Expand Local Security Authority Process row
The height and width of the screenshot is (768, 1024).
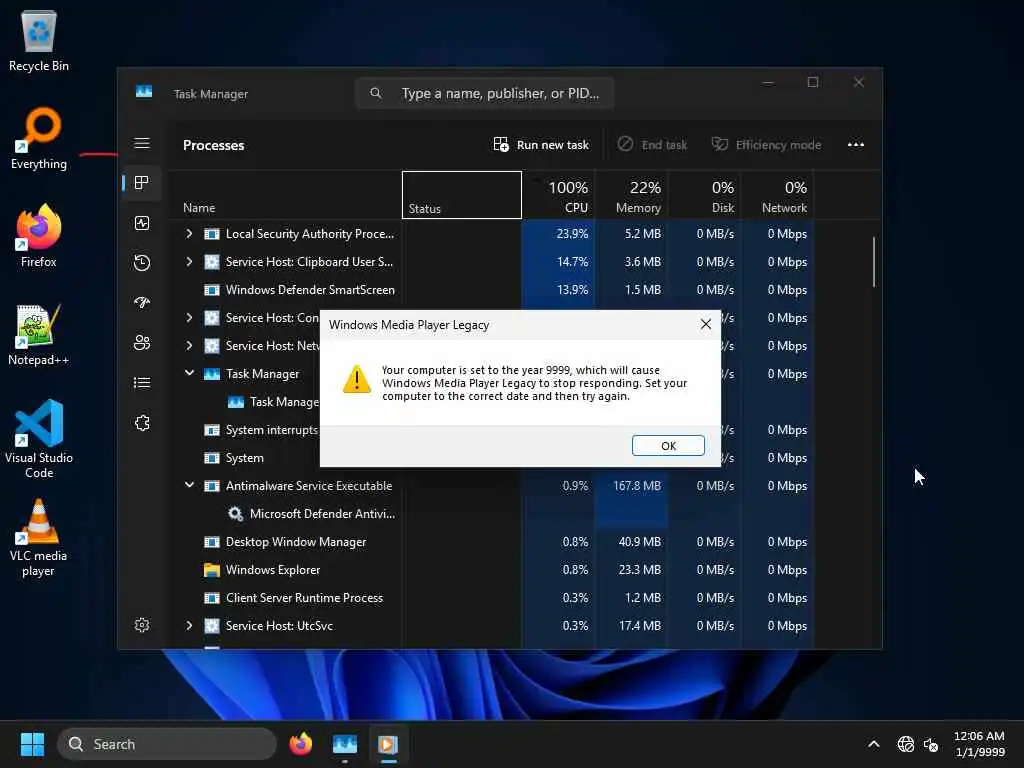(189, 233)
